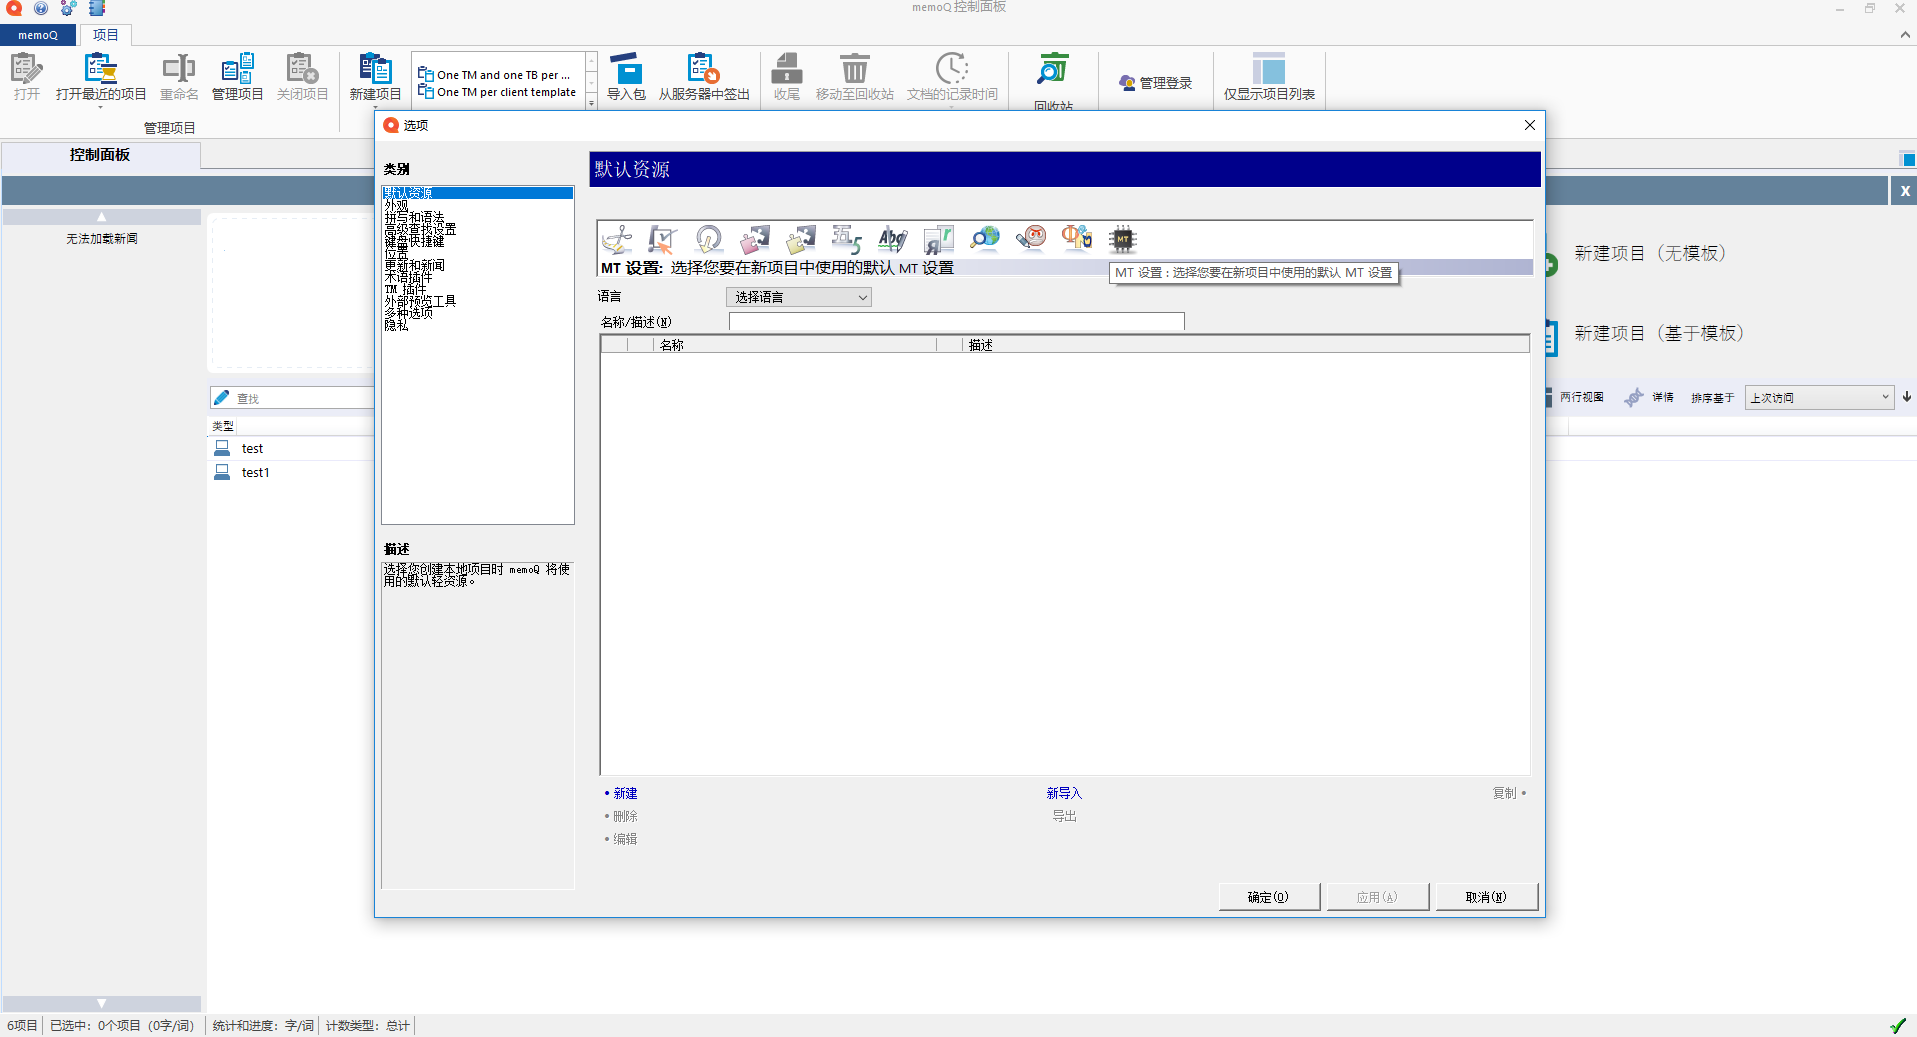Click the 管理登录 ribbon button
This screenshot has width=1917, height=1037.
(1156, 83)
